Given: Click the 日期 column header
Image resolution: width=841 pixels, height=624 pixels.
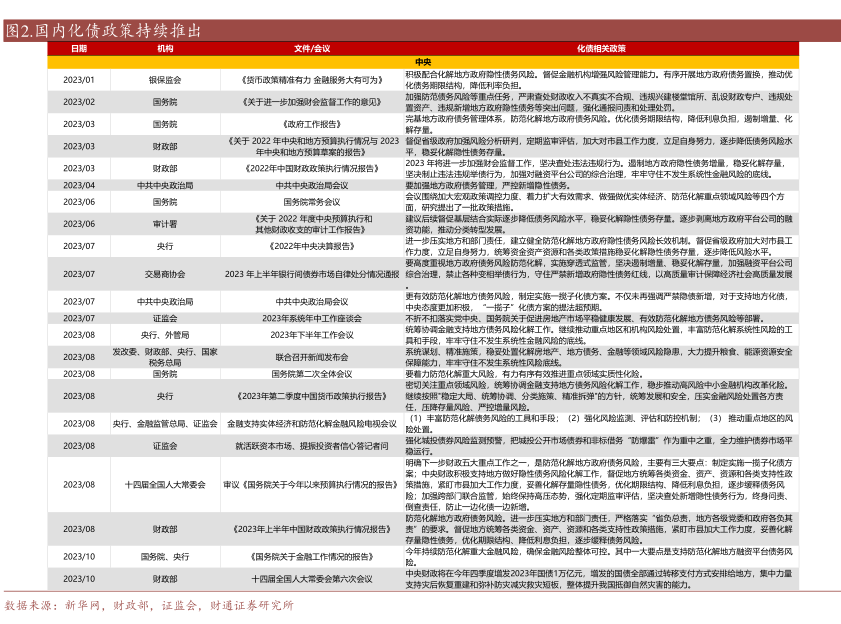Looking at the screenshot, I should [x=79, y=48].
